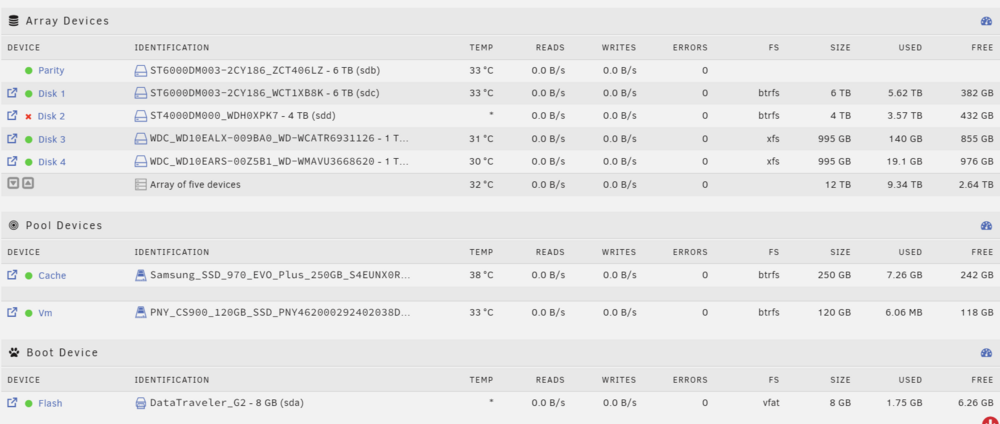Click array total free 2.64 TB
The height and width of the screenshot is (424, 1000).
tap(976, 185)
